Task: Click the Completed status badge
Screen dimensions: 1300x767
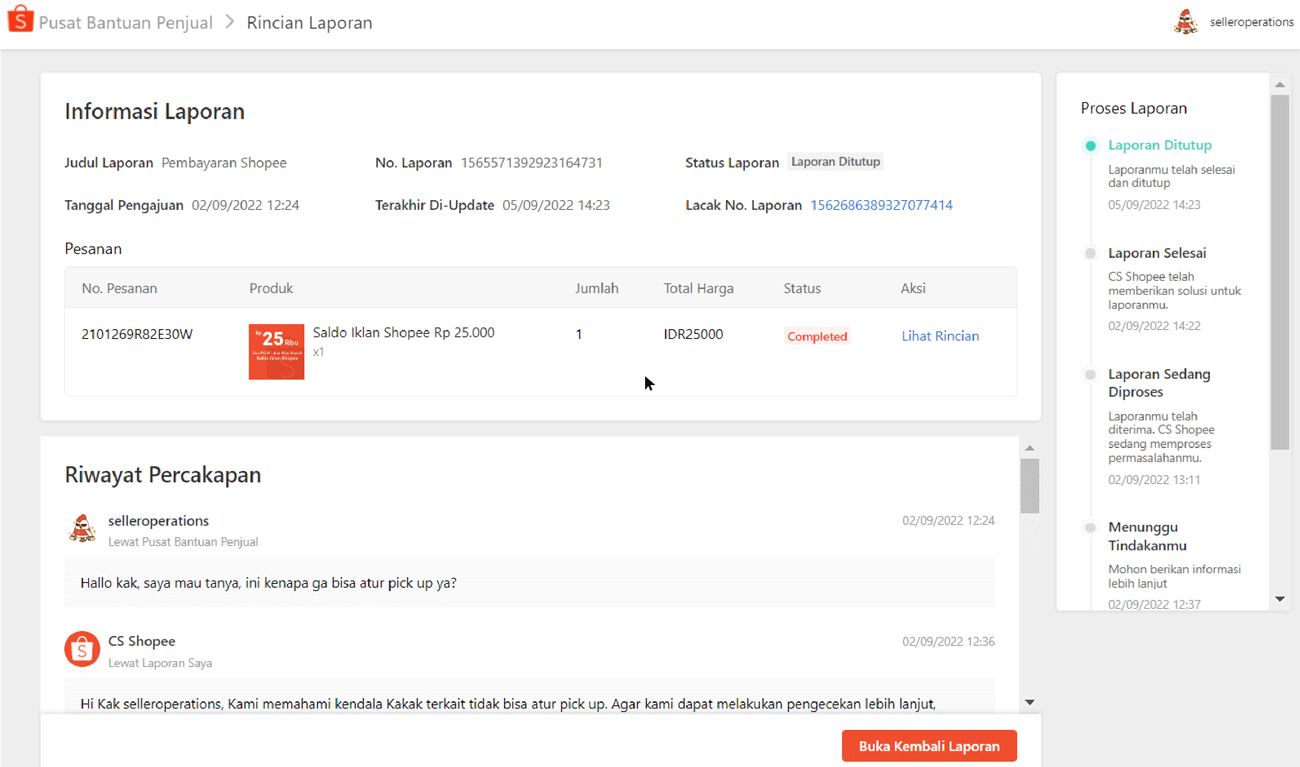Action: (x=817, y=337)
